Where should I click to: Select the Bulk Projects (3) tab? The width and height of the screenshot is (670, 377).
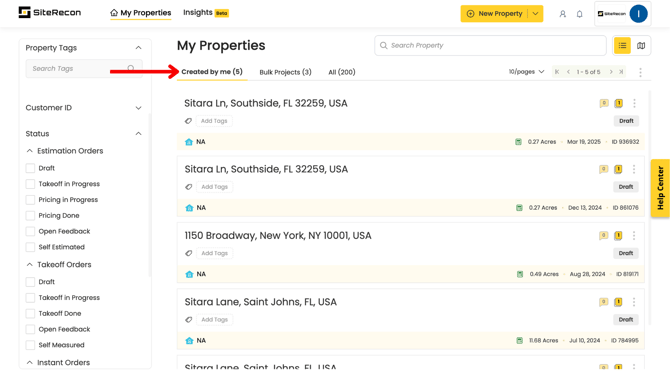click(285, 72)
